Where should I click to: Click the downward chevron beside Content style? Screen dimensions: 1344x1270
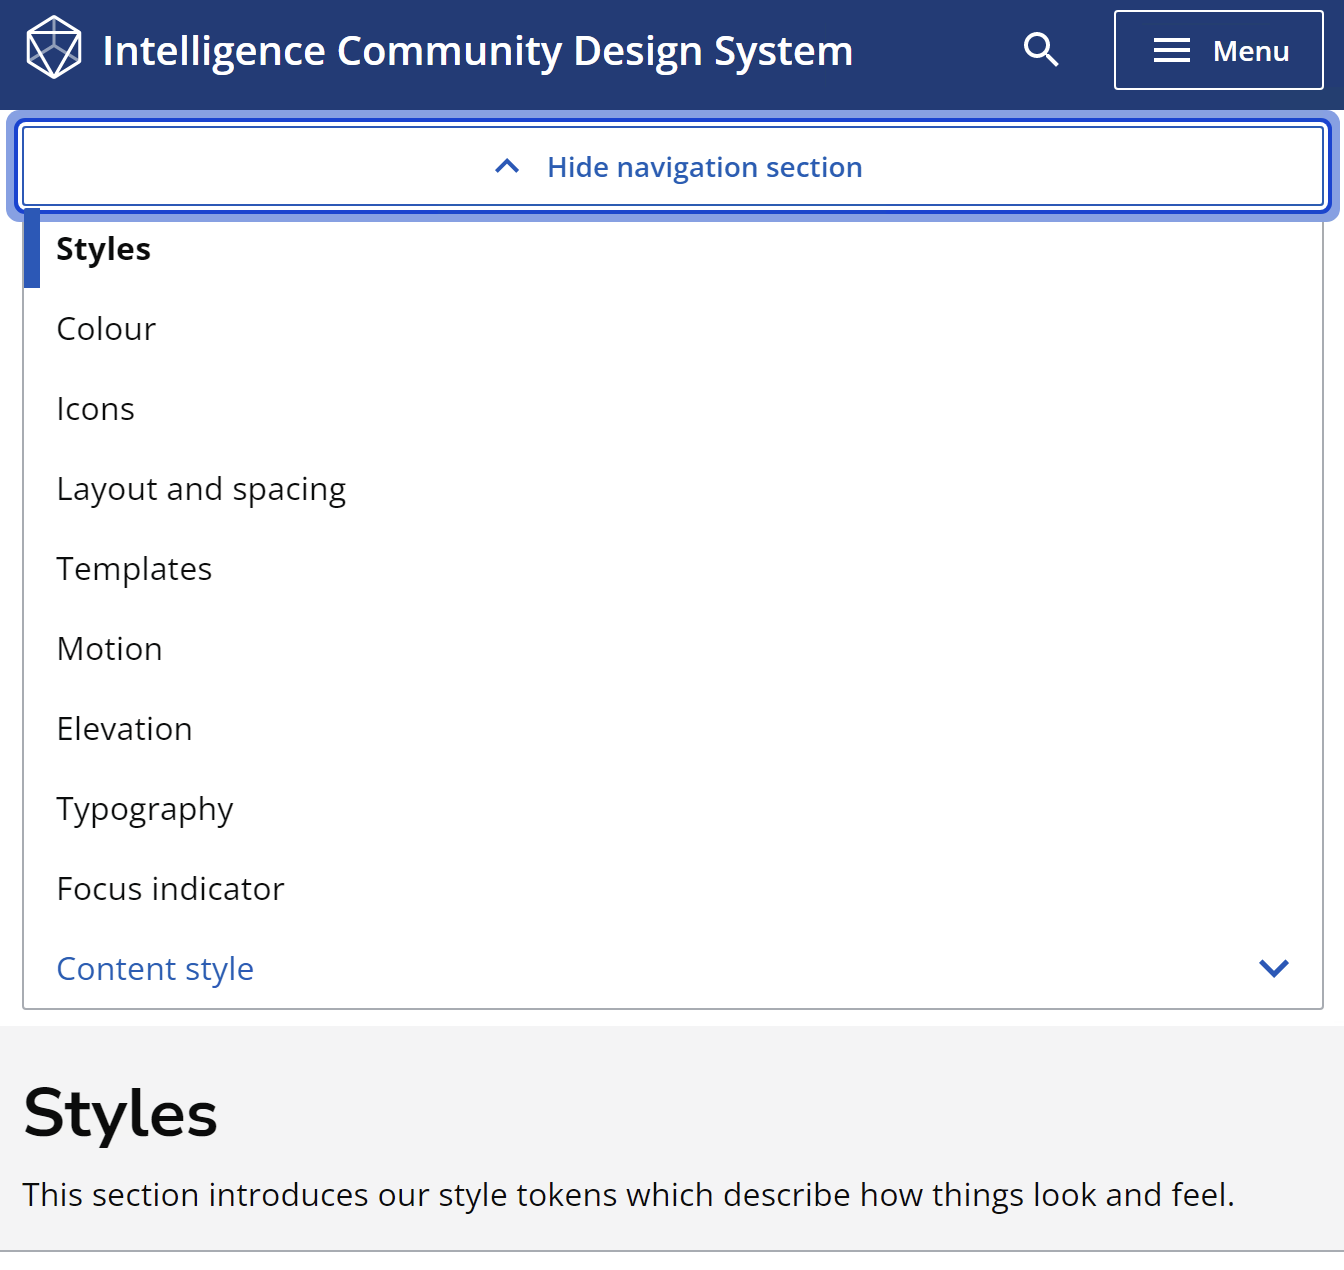coord(1273,968)
